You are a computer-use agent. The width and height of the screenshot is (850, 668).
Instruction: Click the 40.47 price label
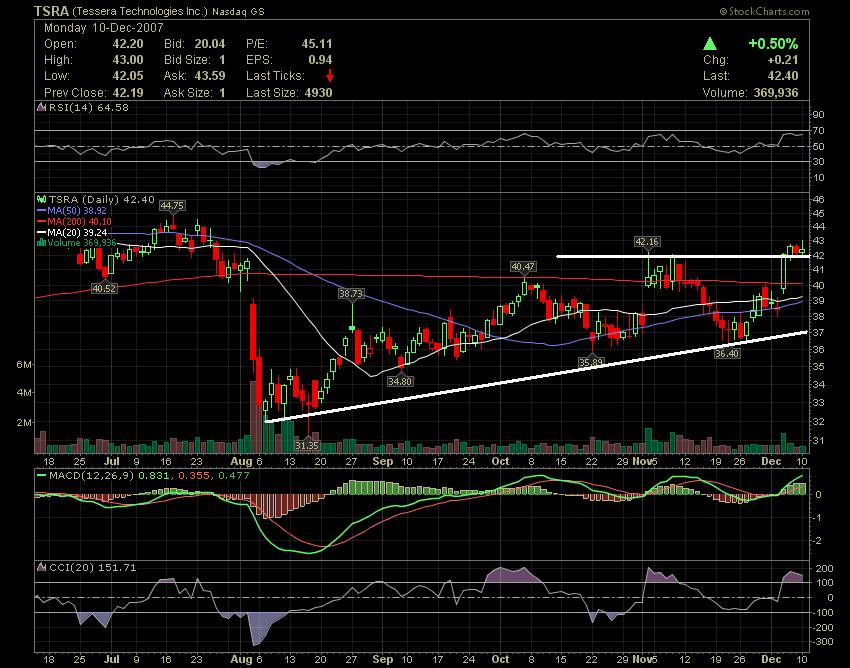pos(523,266)
